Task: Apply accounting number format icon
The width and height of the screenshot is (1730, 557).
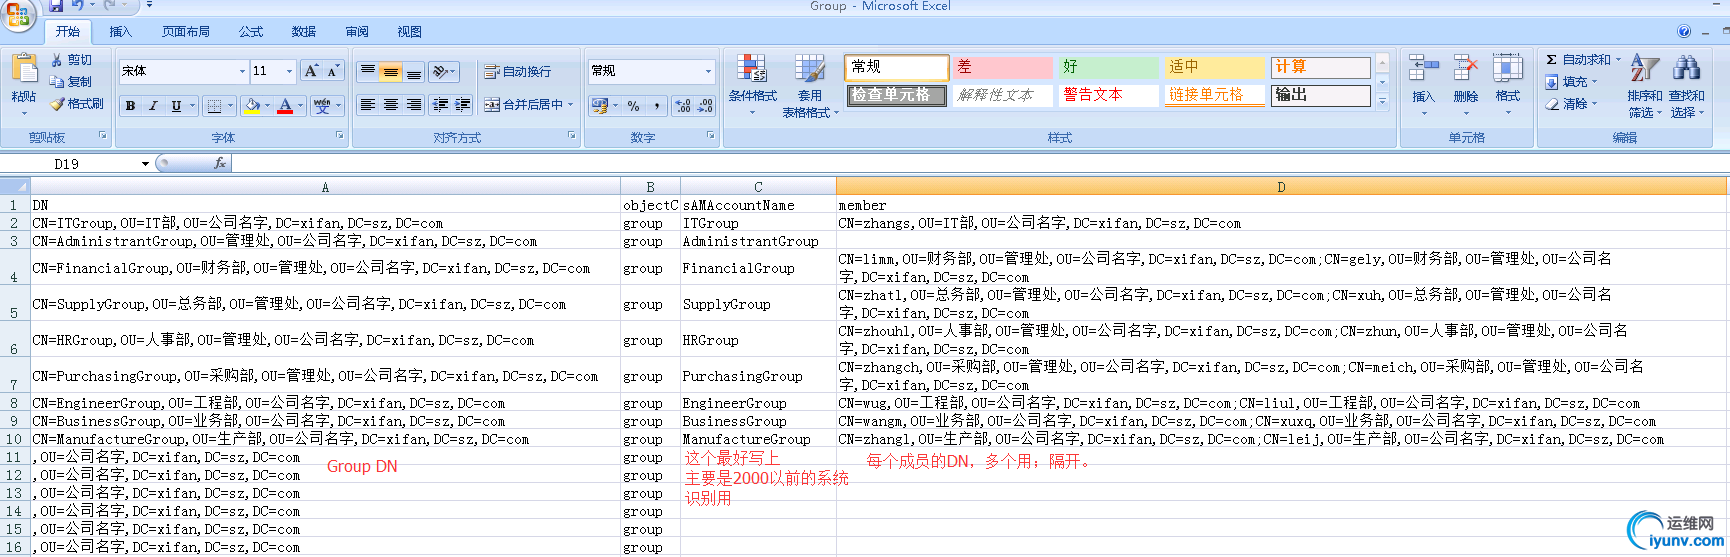Action: coord(599,105)
